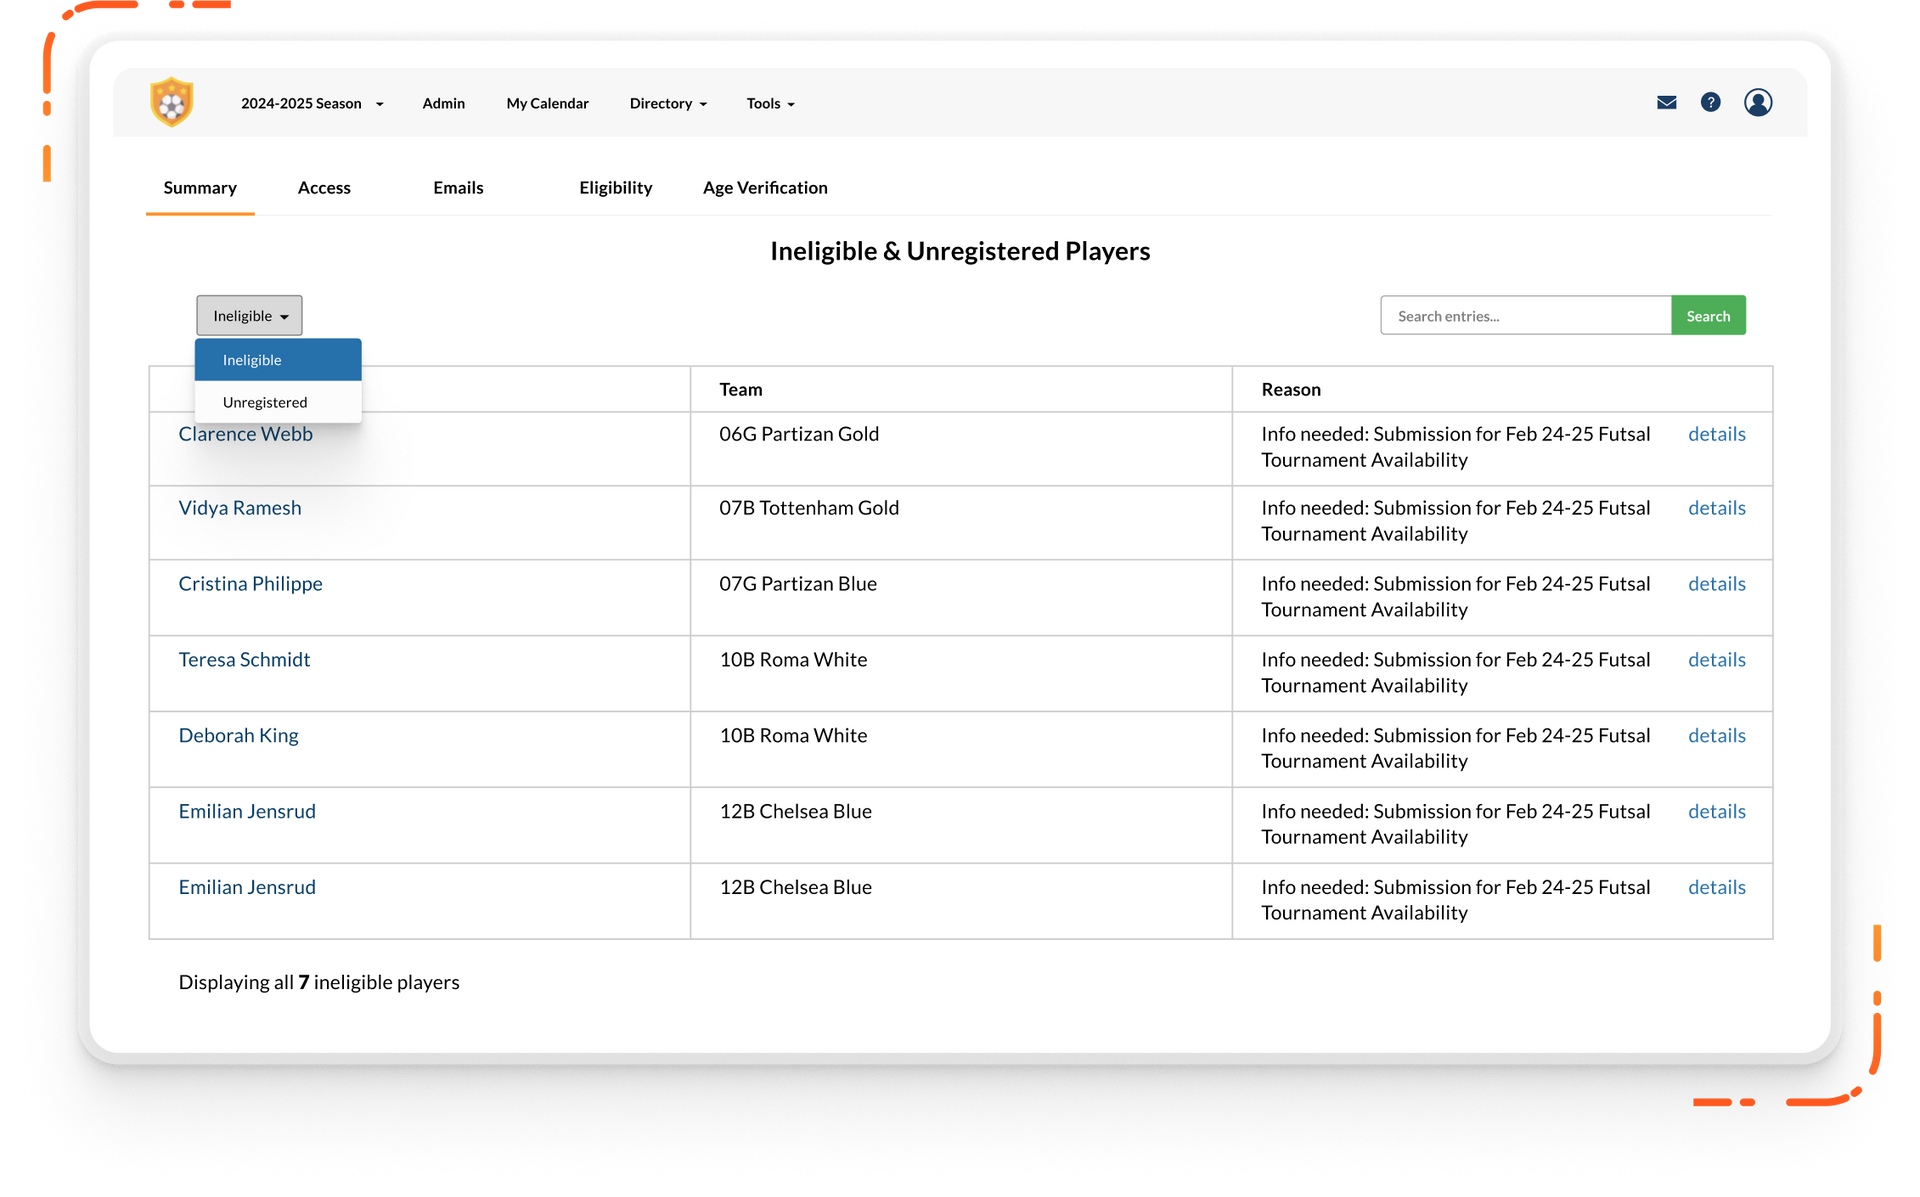Expand the Ineligible dropdown filter
The height and width of the screenshot is (1197, 1920).
click(x=248, y=316)
